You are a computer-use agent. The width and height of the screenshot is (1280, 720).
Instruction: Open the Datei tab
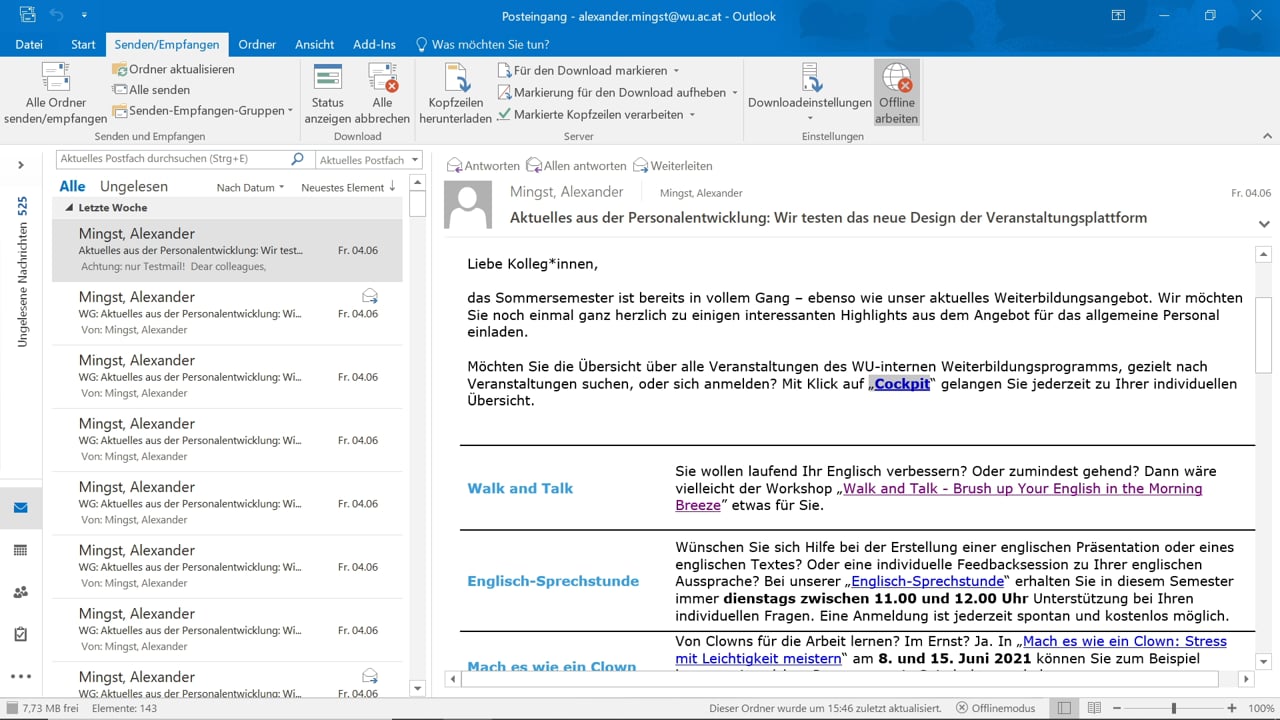(x=29, y=45)
